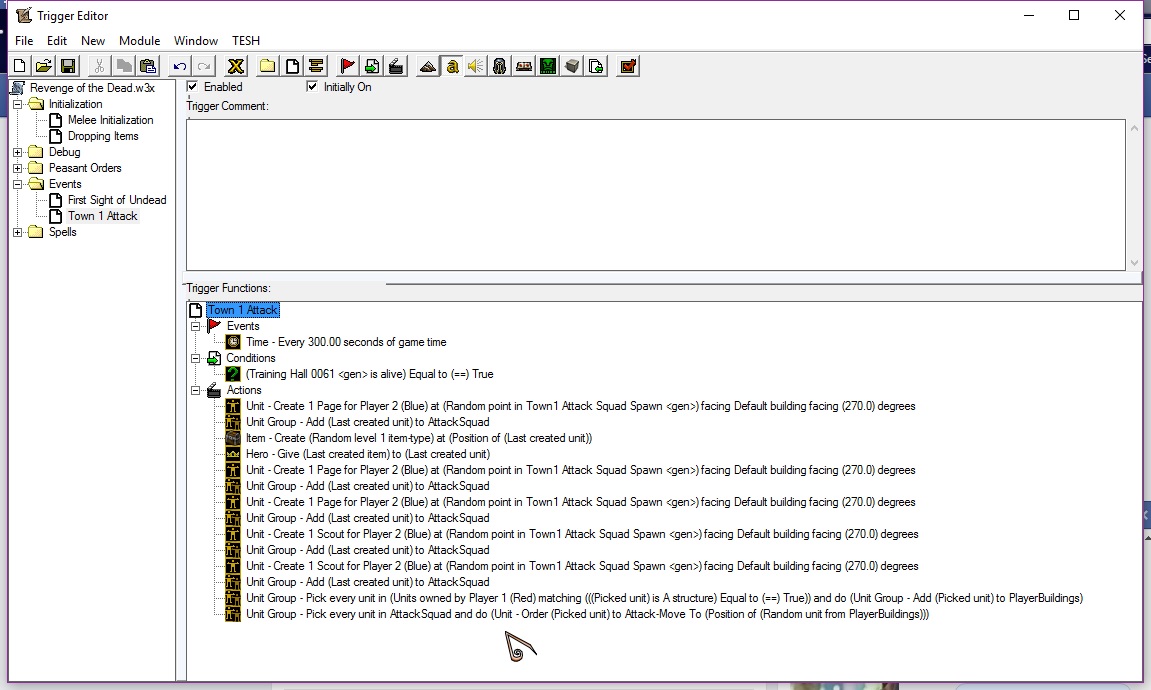
Task: Click the Cut scissors icon
Action: coord(99,67)
